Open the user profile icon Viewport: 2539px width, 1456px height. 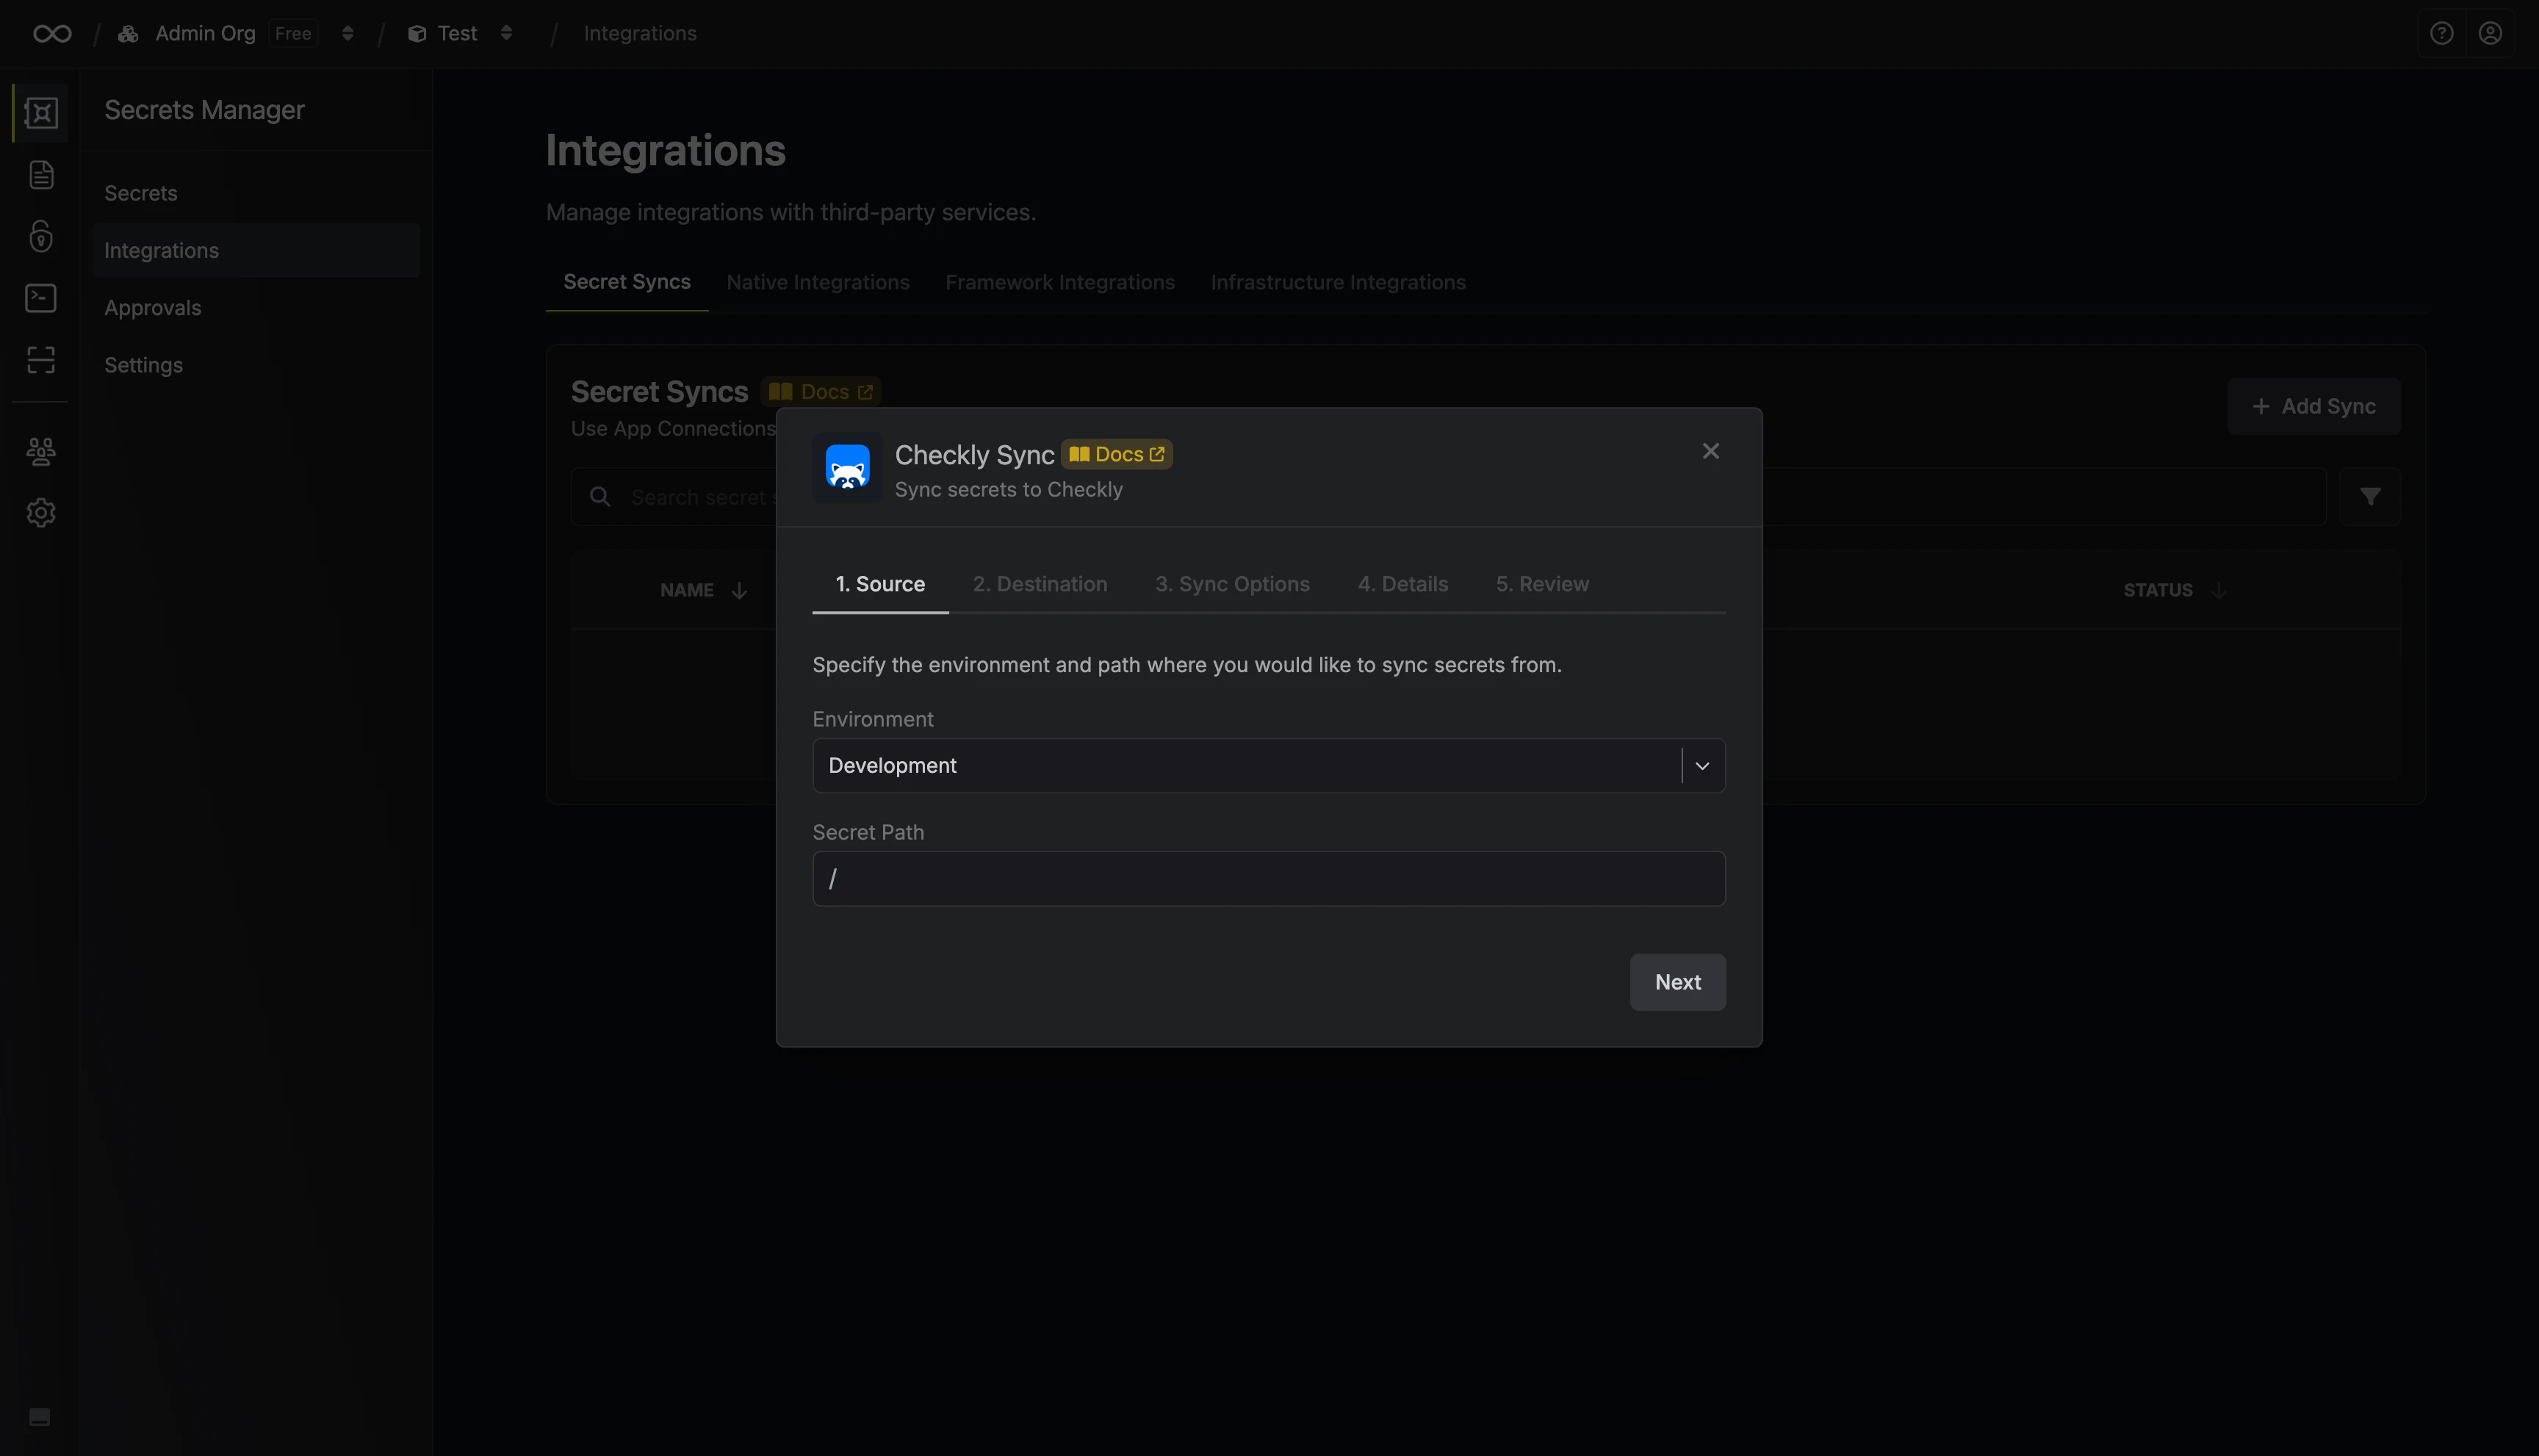[x=2490, y=34]
